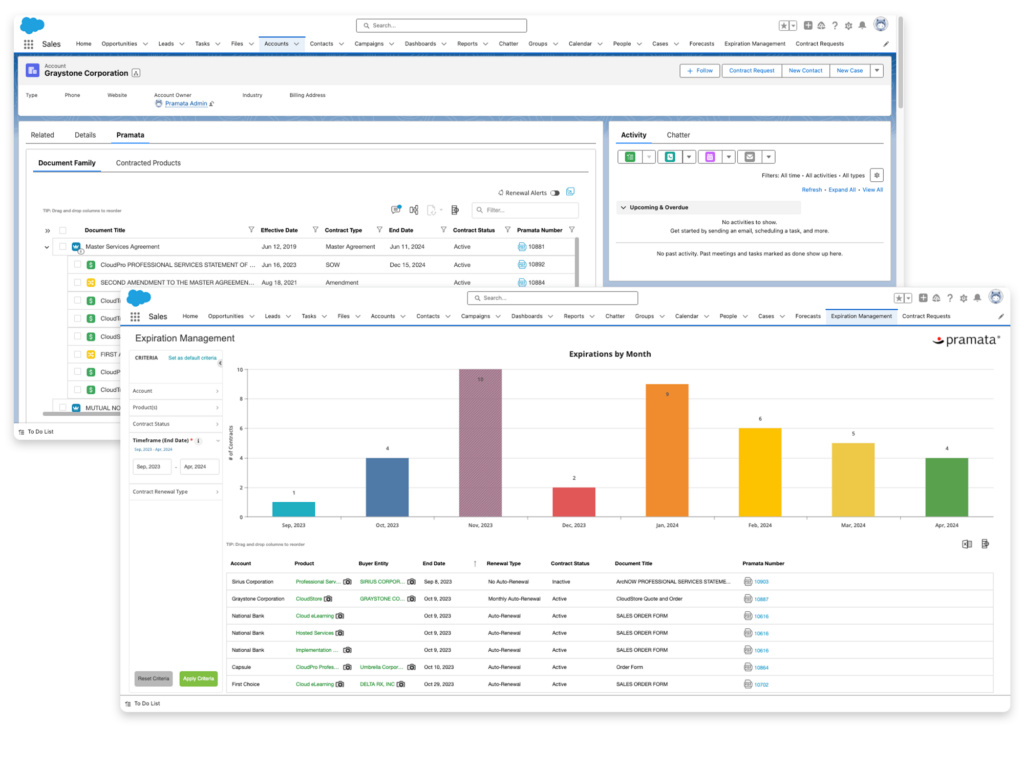Click the edit navigation pencil in Graystone account window
The image size is (1024, 768).
tap(886, 44)
